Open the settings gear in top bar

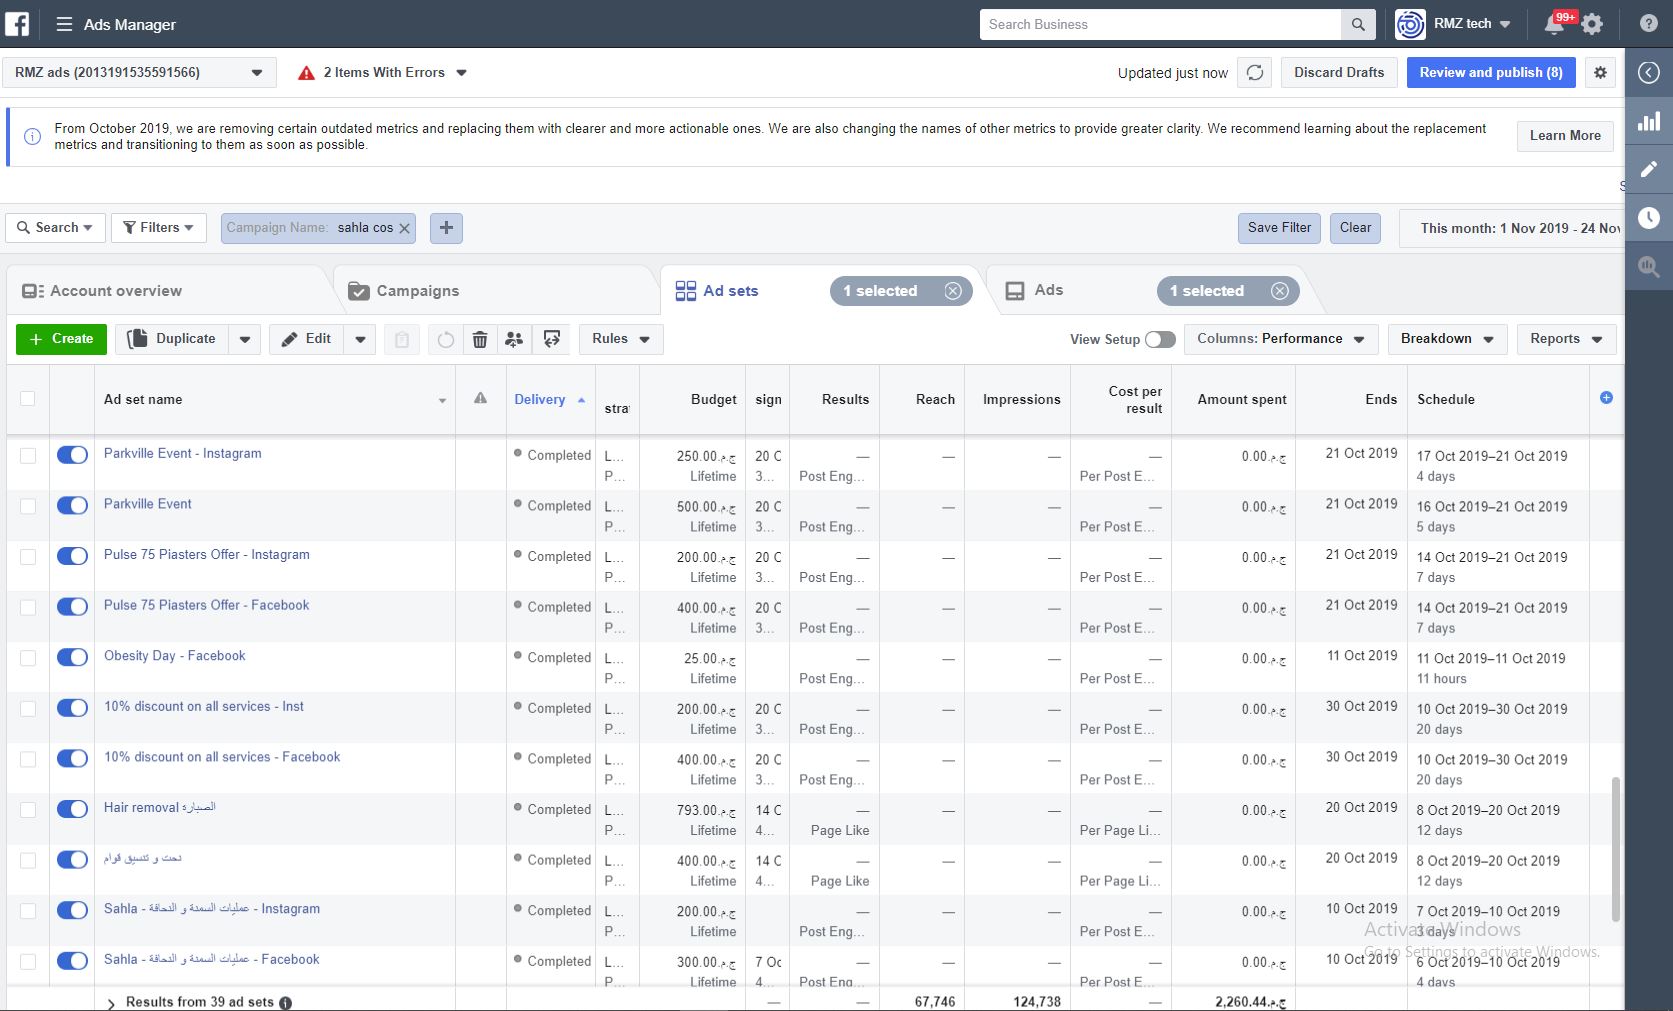[1593, 24]
